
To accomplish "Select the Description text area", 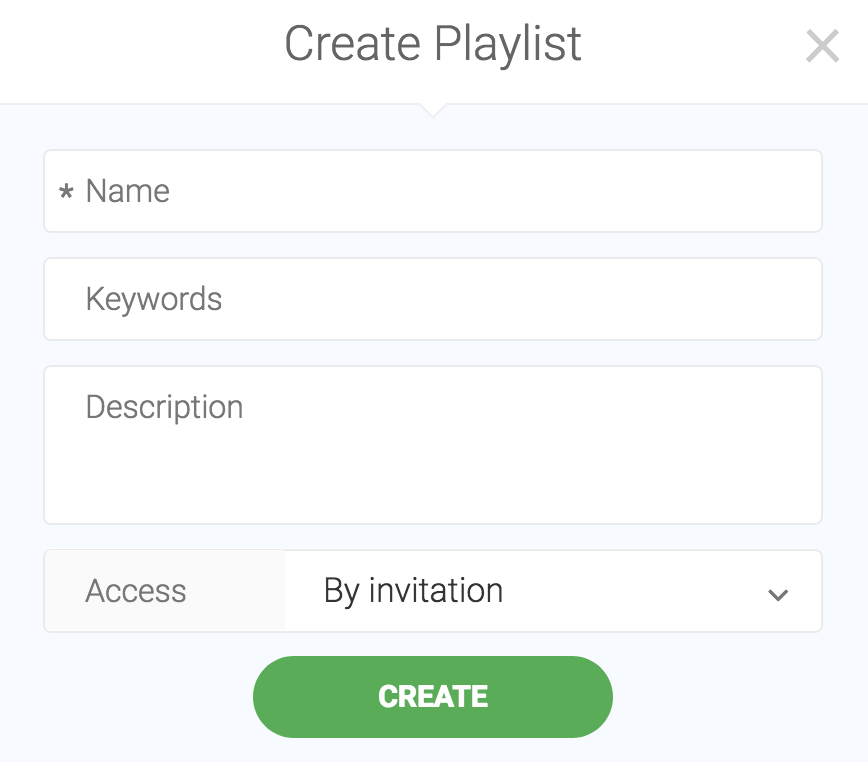I will point(433,445).
